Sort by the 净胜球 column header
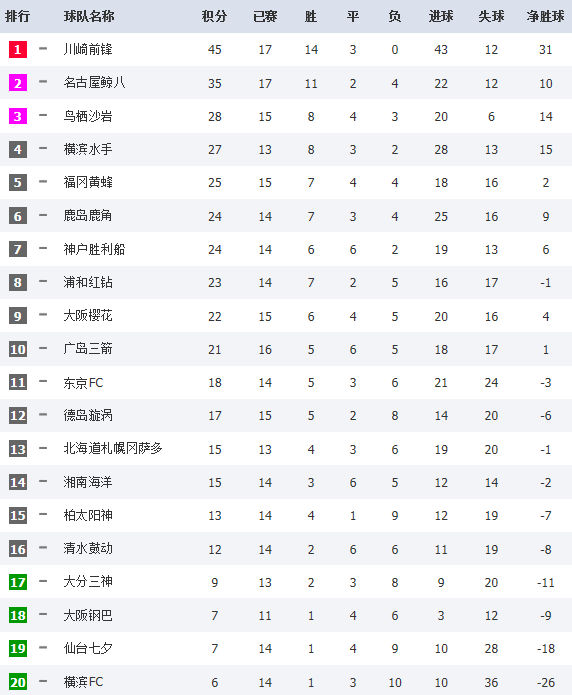The height and width of the screenshot is (695, 572). [545, 16]
